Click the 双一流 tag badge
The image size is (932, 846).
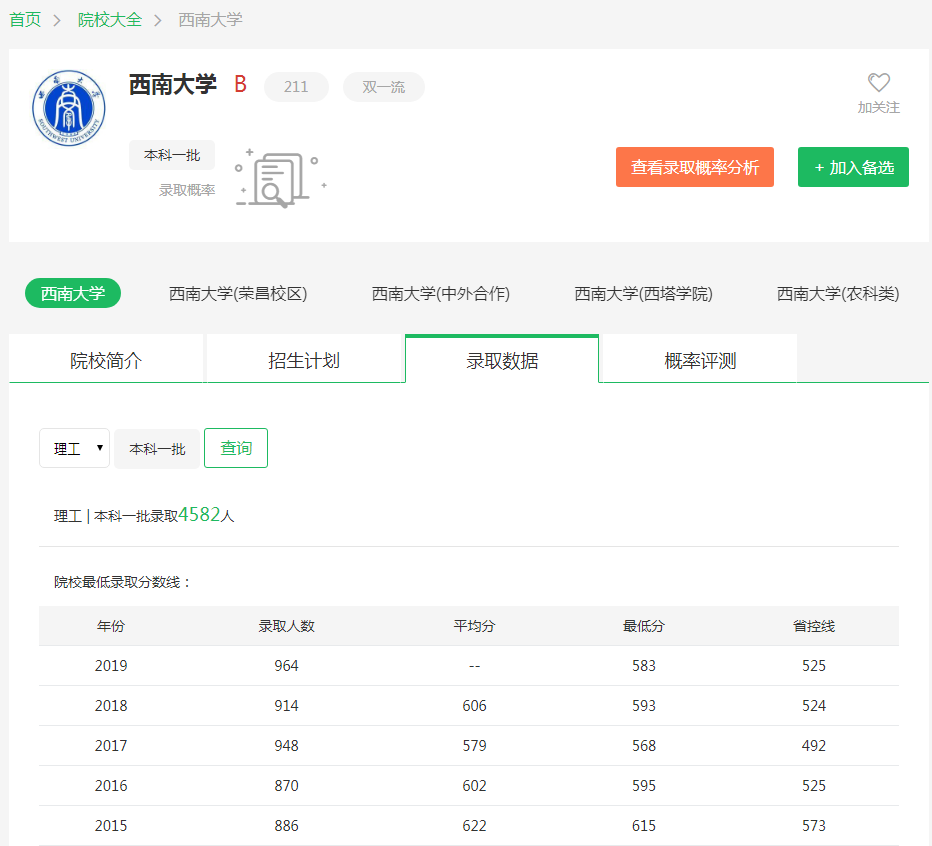(383, 87)
